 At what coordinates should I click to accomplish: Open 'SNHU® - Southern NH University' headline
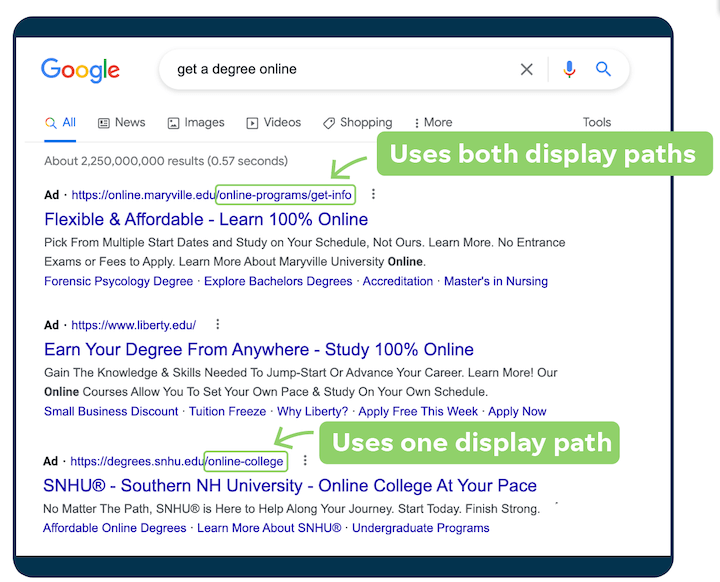point(290,486)
